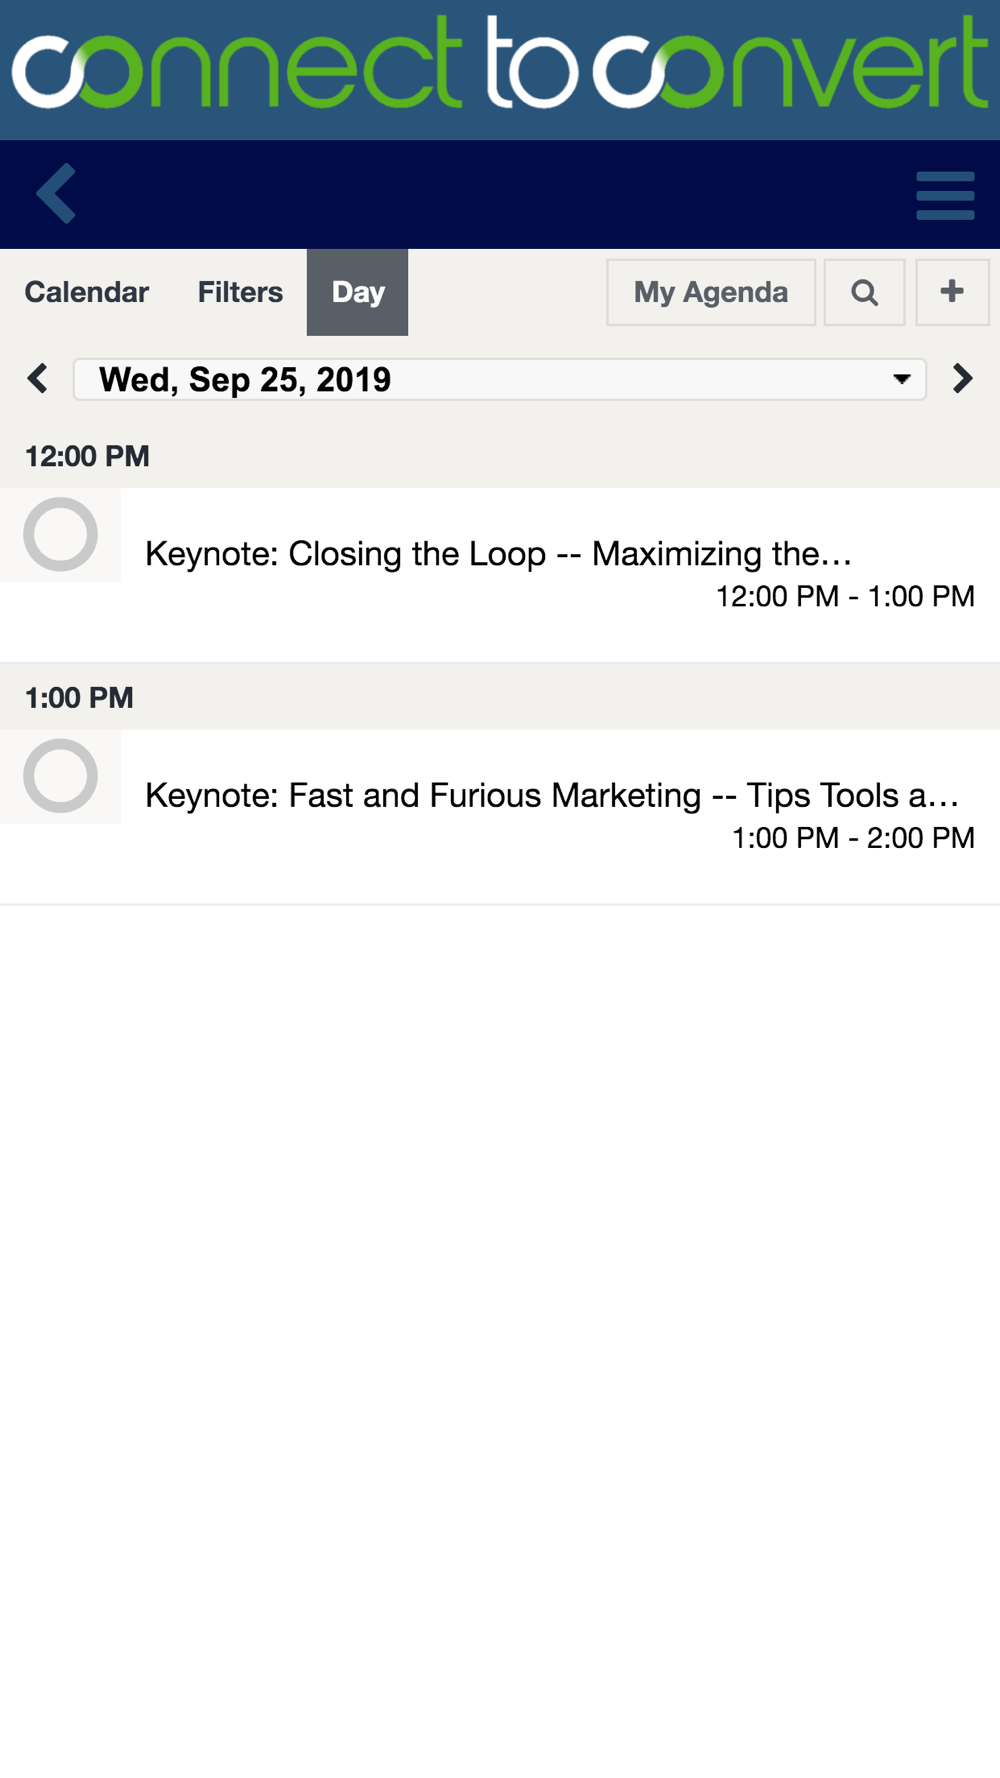Go to previous day arrow

38,379
